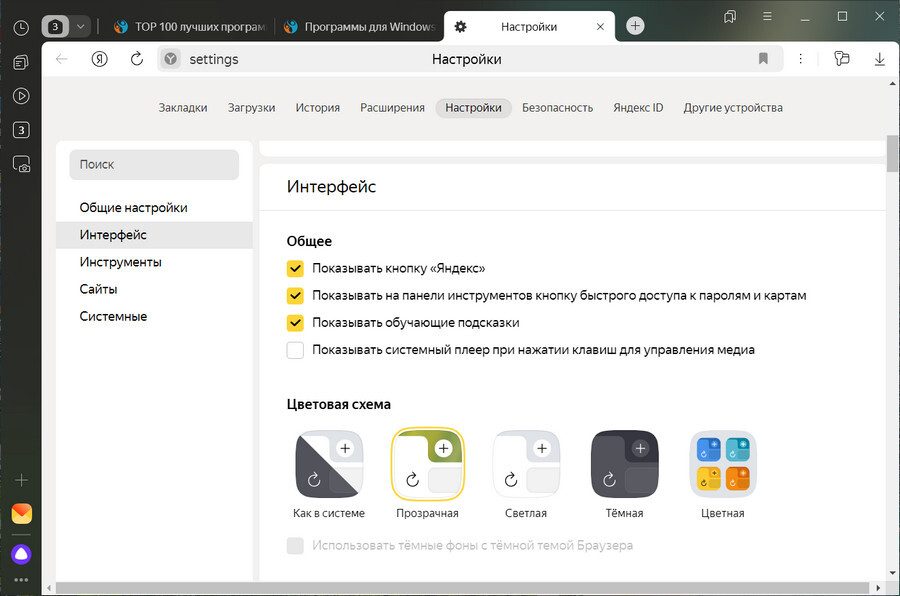Click the vertical scrollbar thumb

coord(892,153)
